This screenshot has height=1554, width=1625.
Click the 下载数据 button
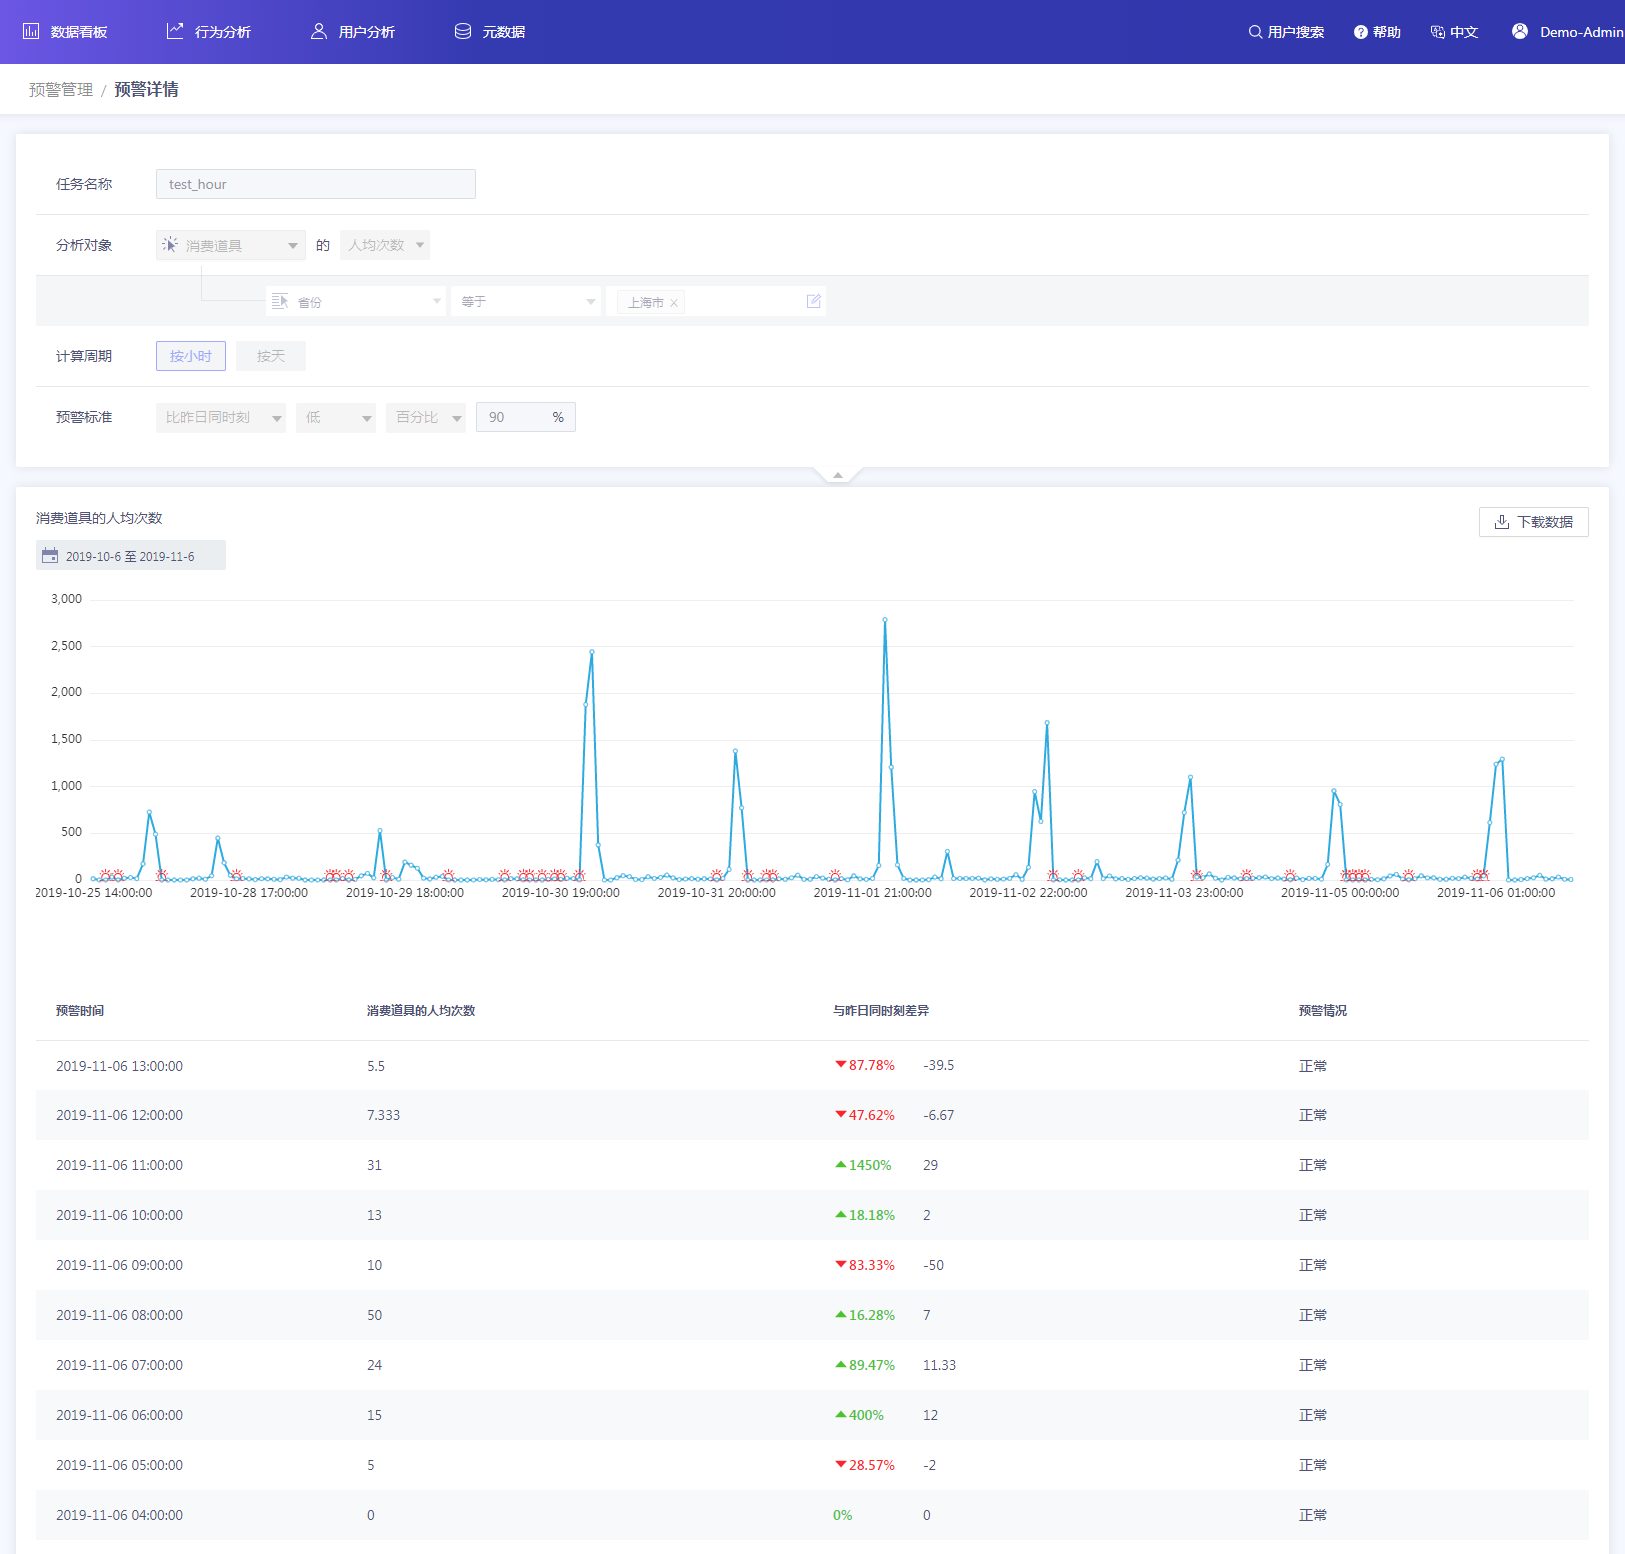click(1533, 522)
